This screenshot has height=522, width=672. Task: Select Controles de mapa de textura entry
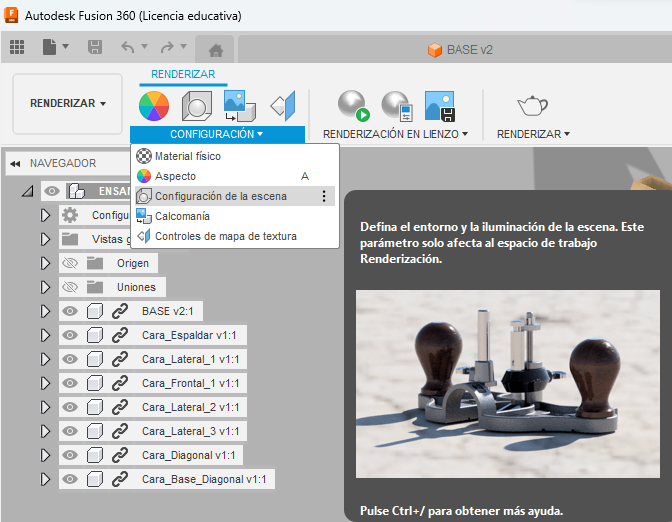click(235, 236)
